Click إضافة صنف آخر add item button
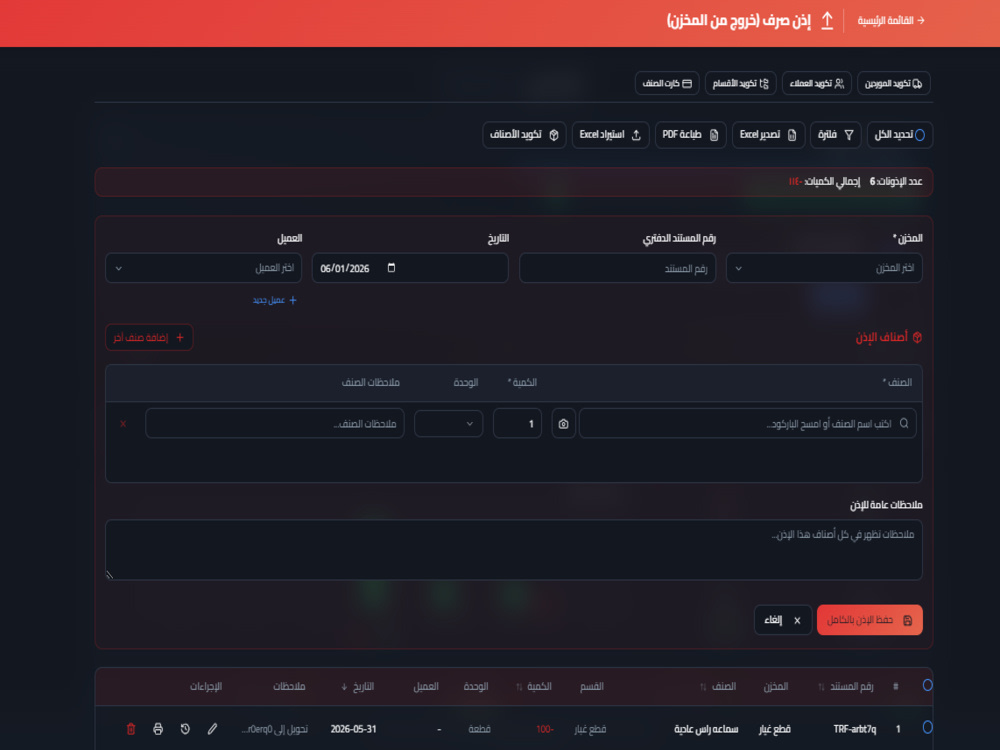 click(149, 337)
